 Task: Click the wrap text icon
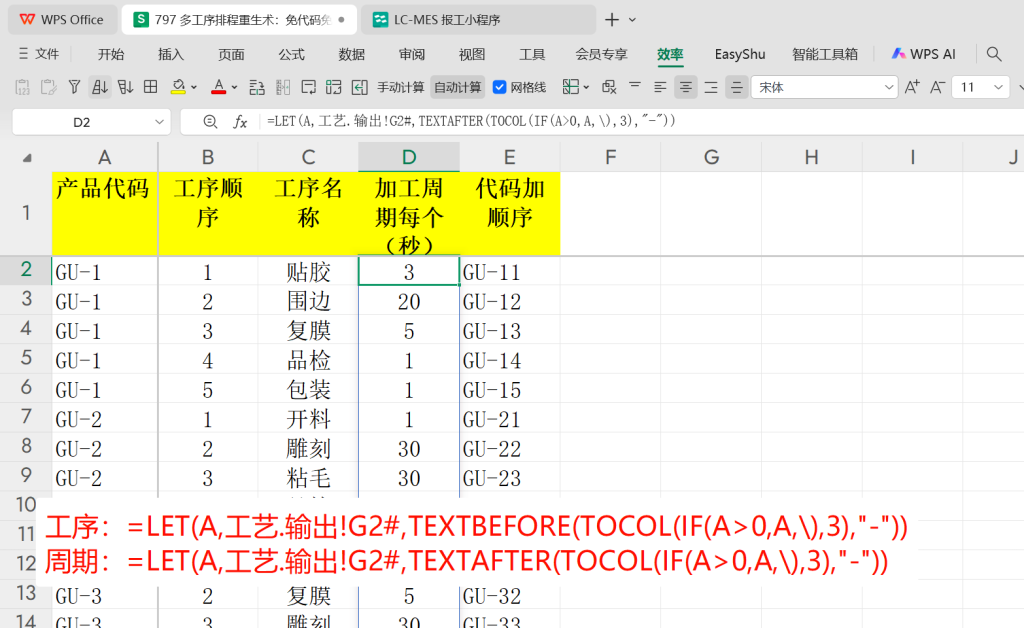(308, 87)
